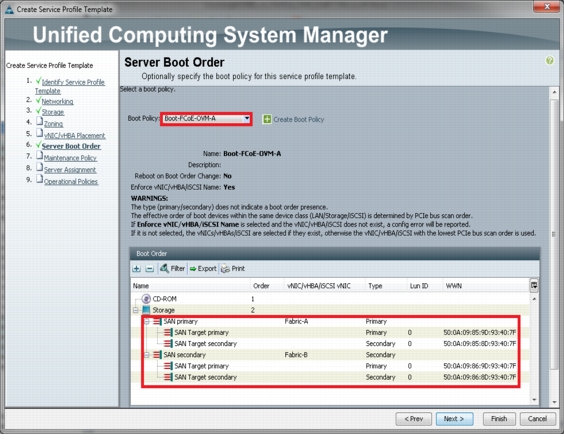Click the plus add icon in Boot Order toolbar
This screenshot has width=564, height=447.
point(136,269)
